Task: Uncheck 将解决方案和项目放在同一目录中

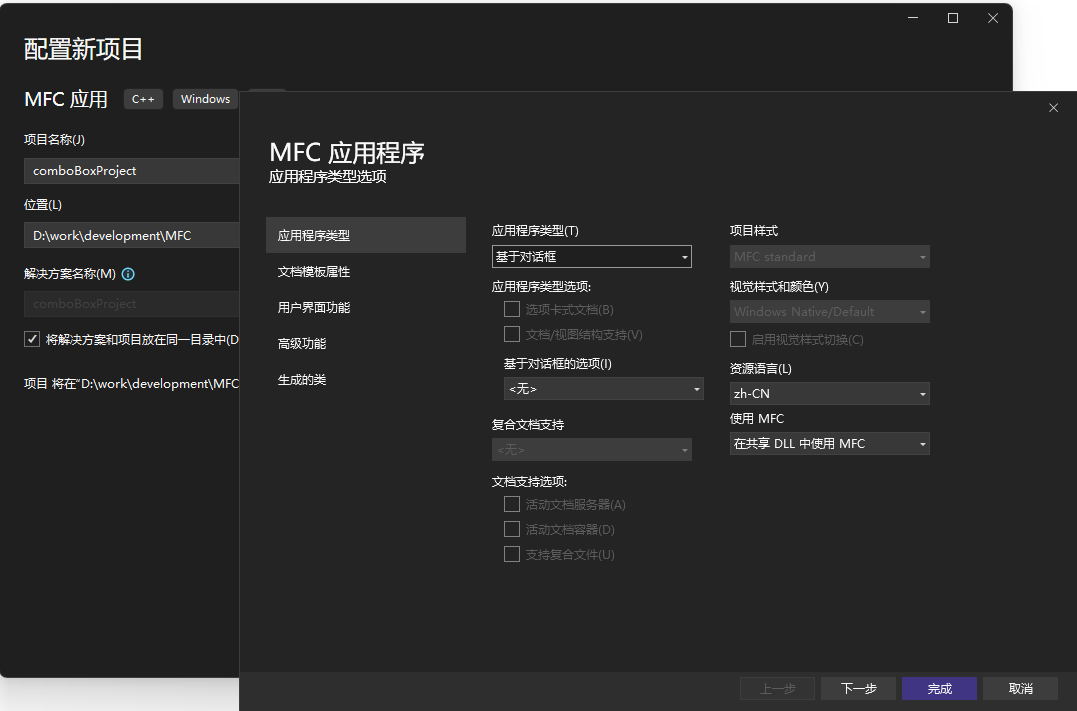Action: [32, 338]
